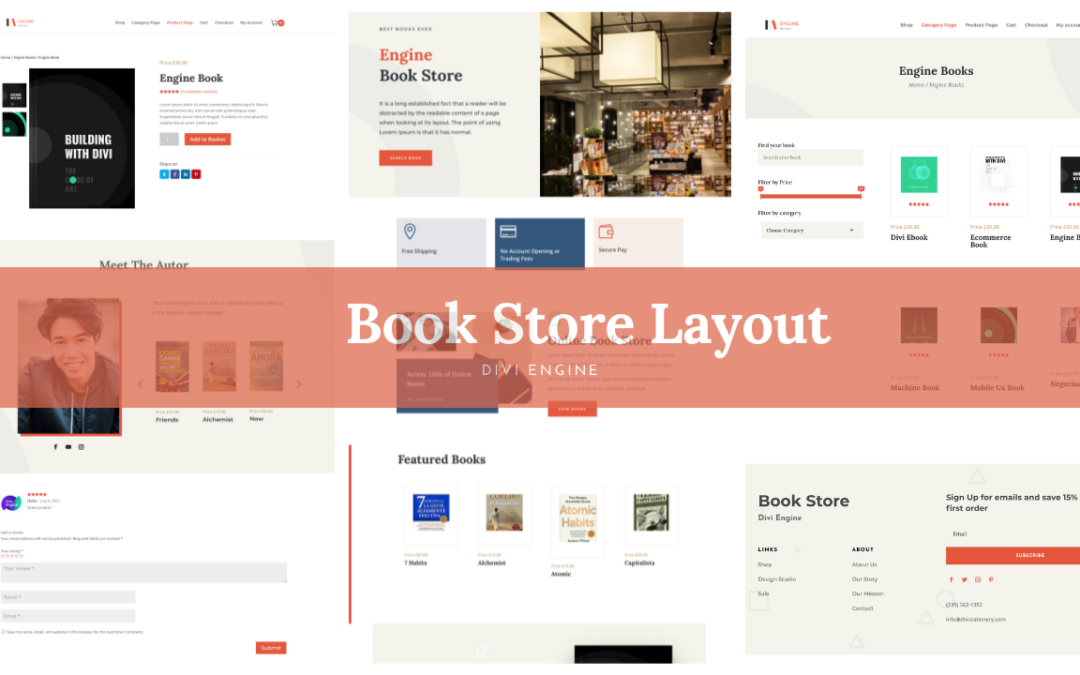Viewport: 1080px width, 675px height.
Task: Click the Add to Basket button
Action: [207, 139]
